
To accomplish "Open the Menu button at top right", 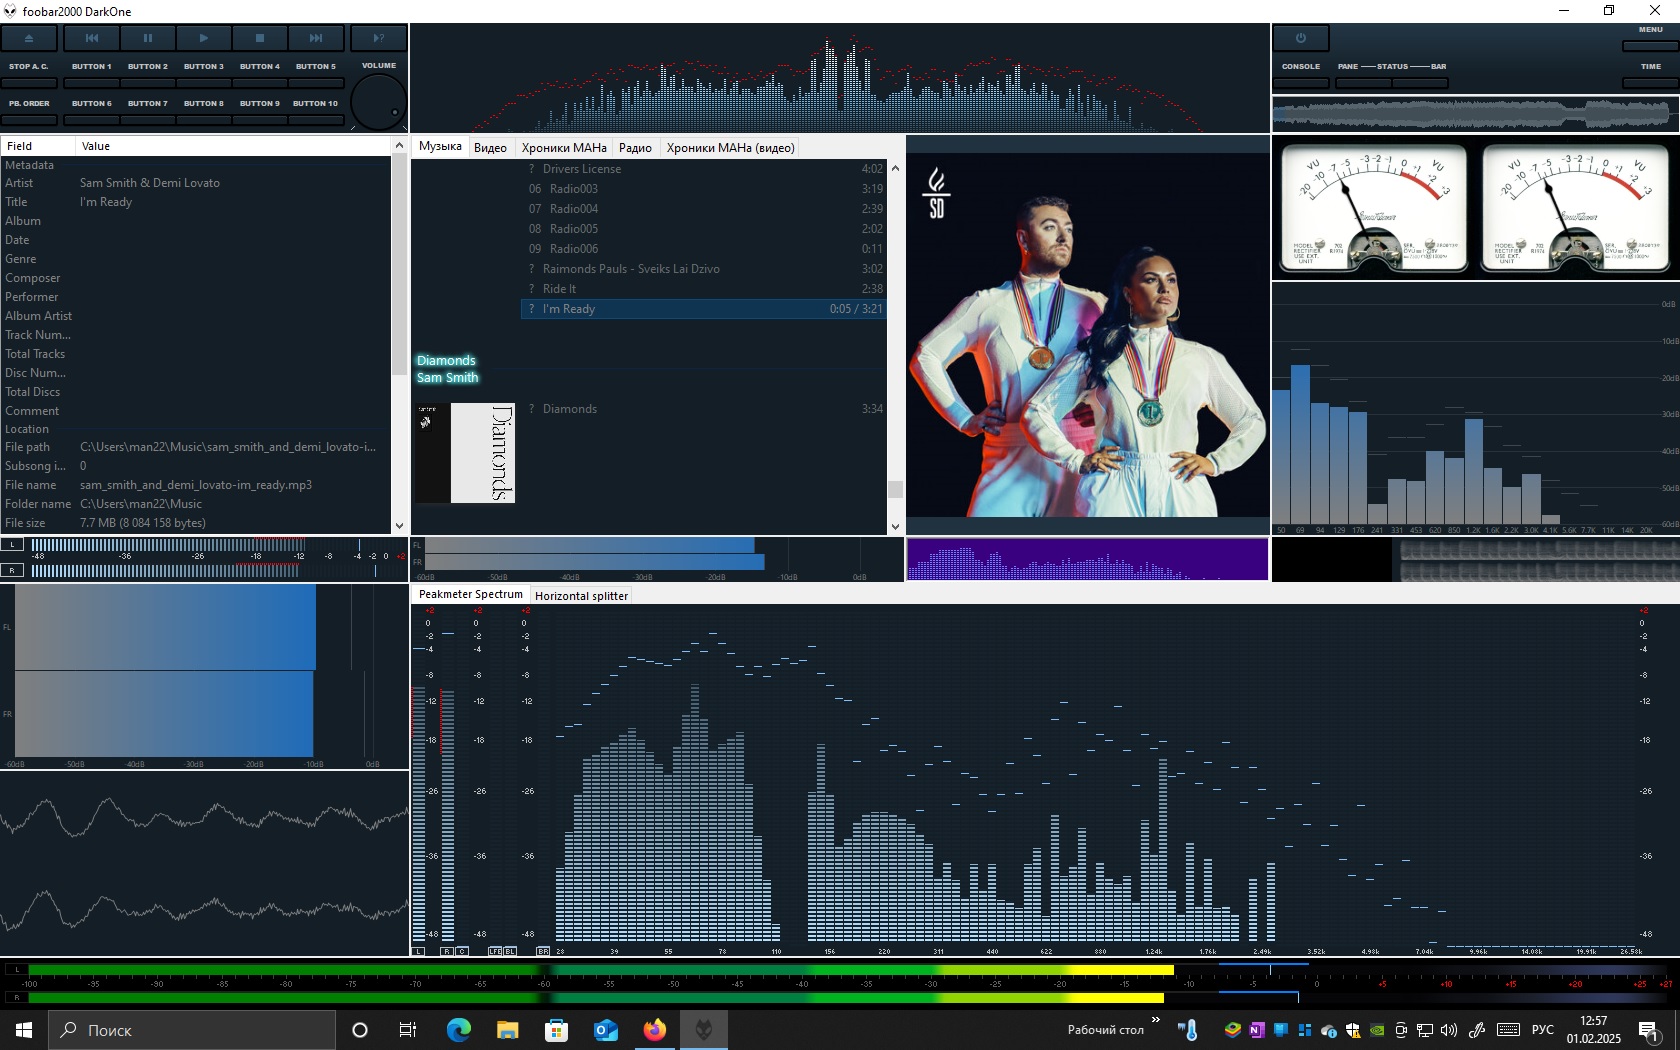I will coord(1650,45).
